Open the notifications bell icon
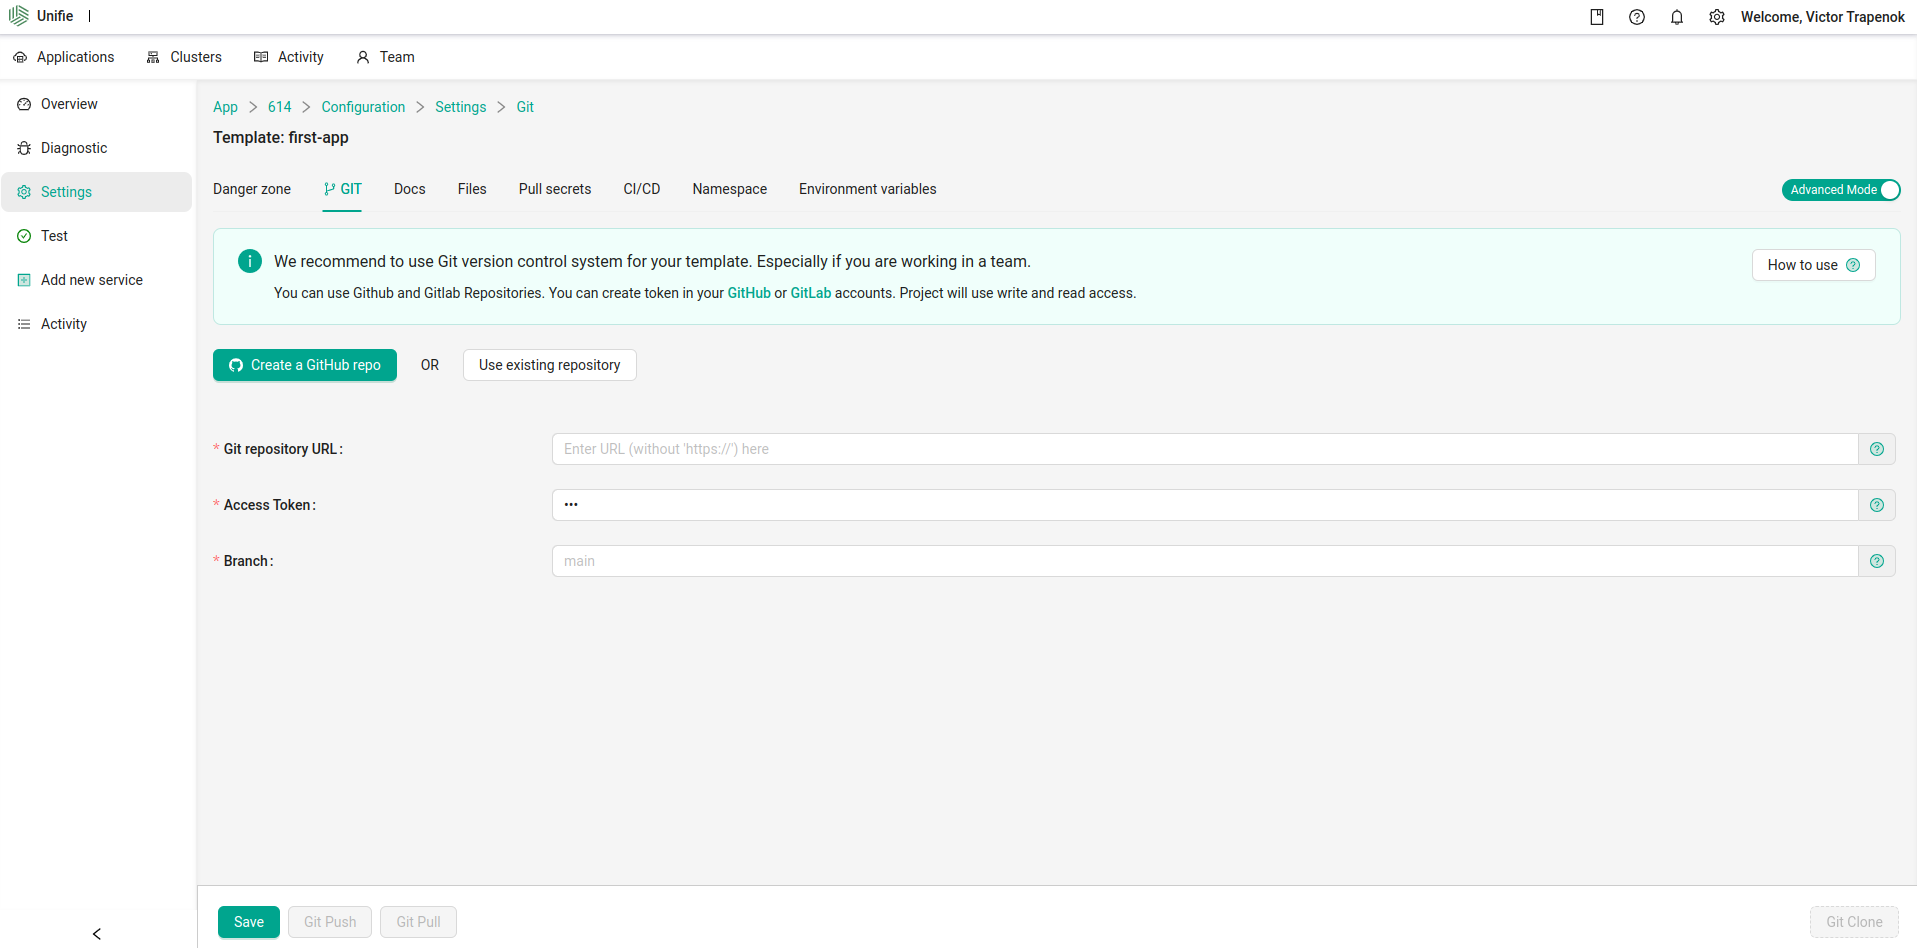This screenshot has width=1917, height=948. coord(1677,17)
